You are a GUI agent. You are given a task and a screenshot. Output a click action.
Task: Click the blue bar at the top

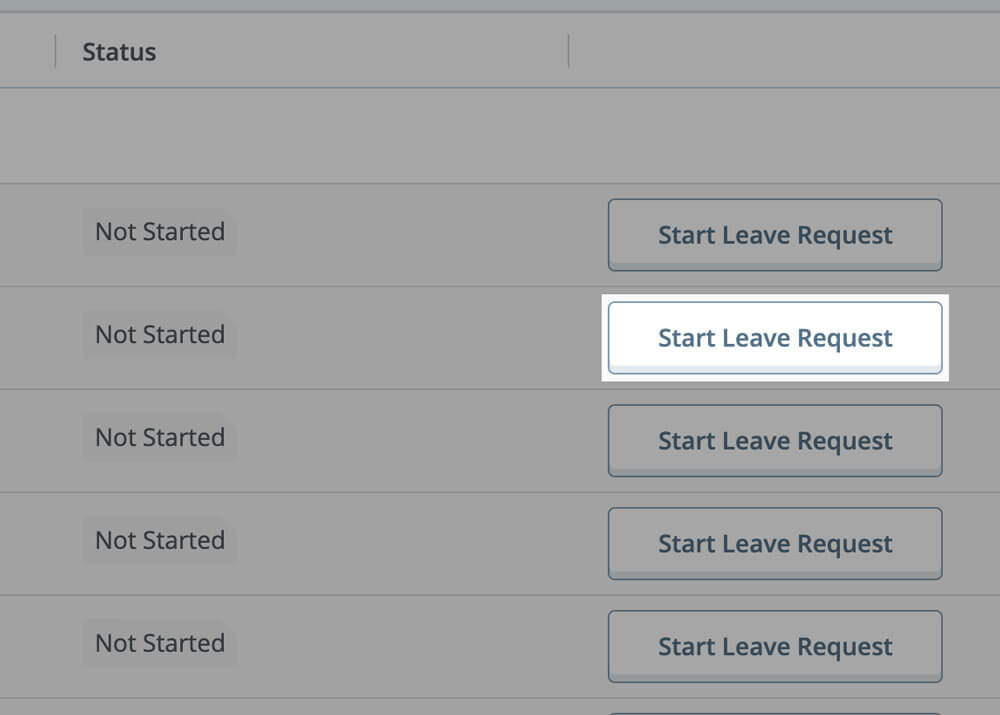click(x=500, y=4)
